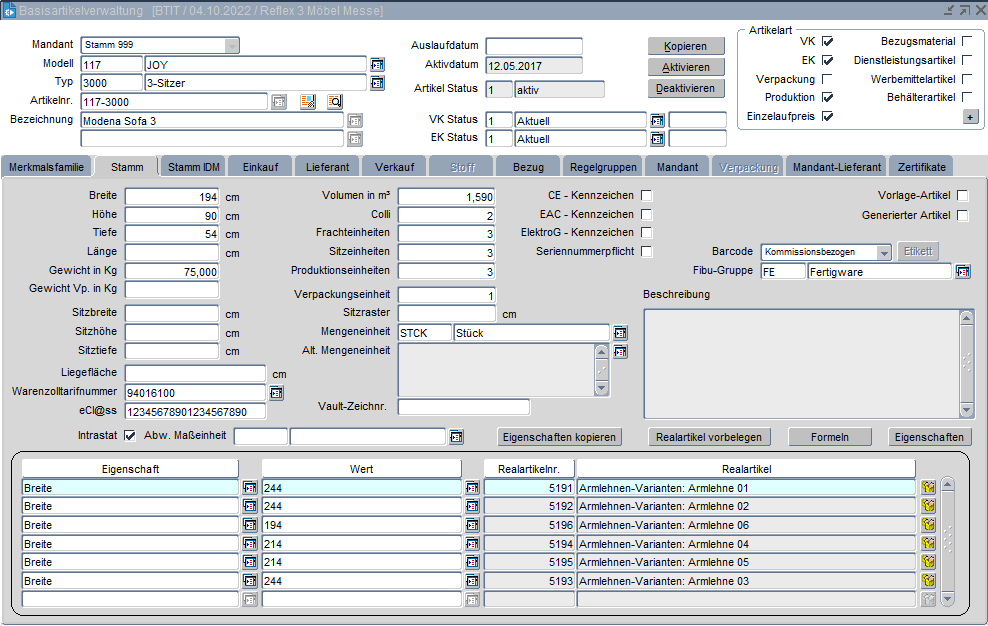
Task: Click the package icon for Armlehne 05 row
Action: (x=928, y=562)
